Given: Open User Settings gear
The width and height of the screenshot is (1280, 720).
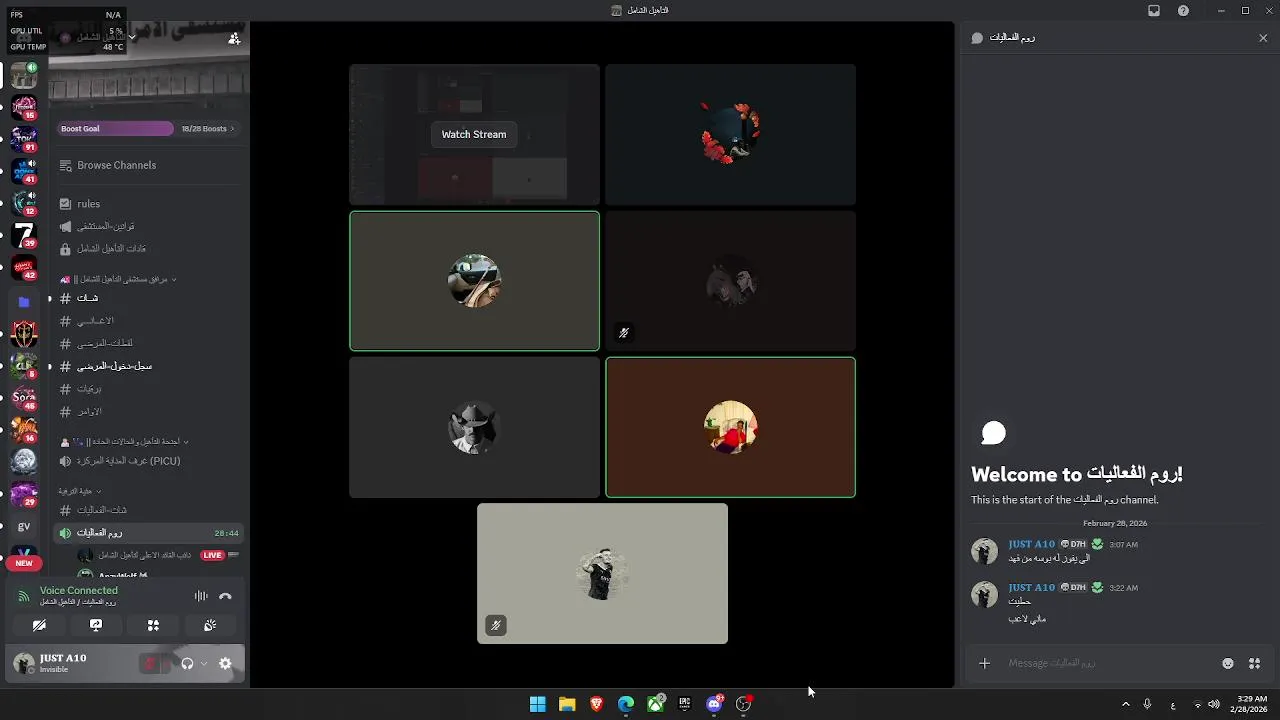Looking at the screenshot, I should click(225, 663).
